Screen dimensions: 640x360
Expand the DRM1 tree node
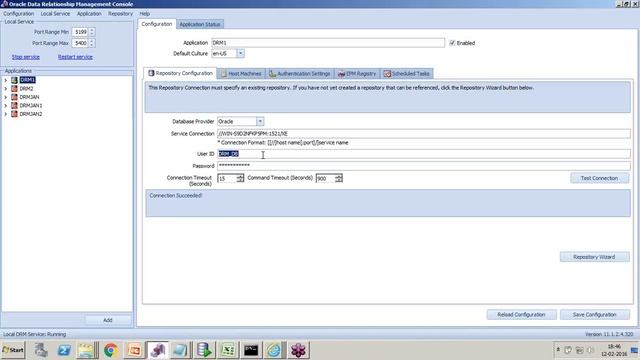[x=6, y=80]
